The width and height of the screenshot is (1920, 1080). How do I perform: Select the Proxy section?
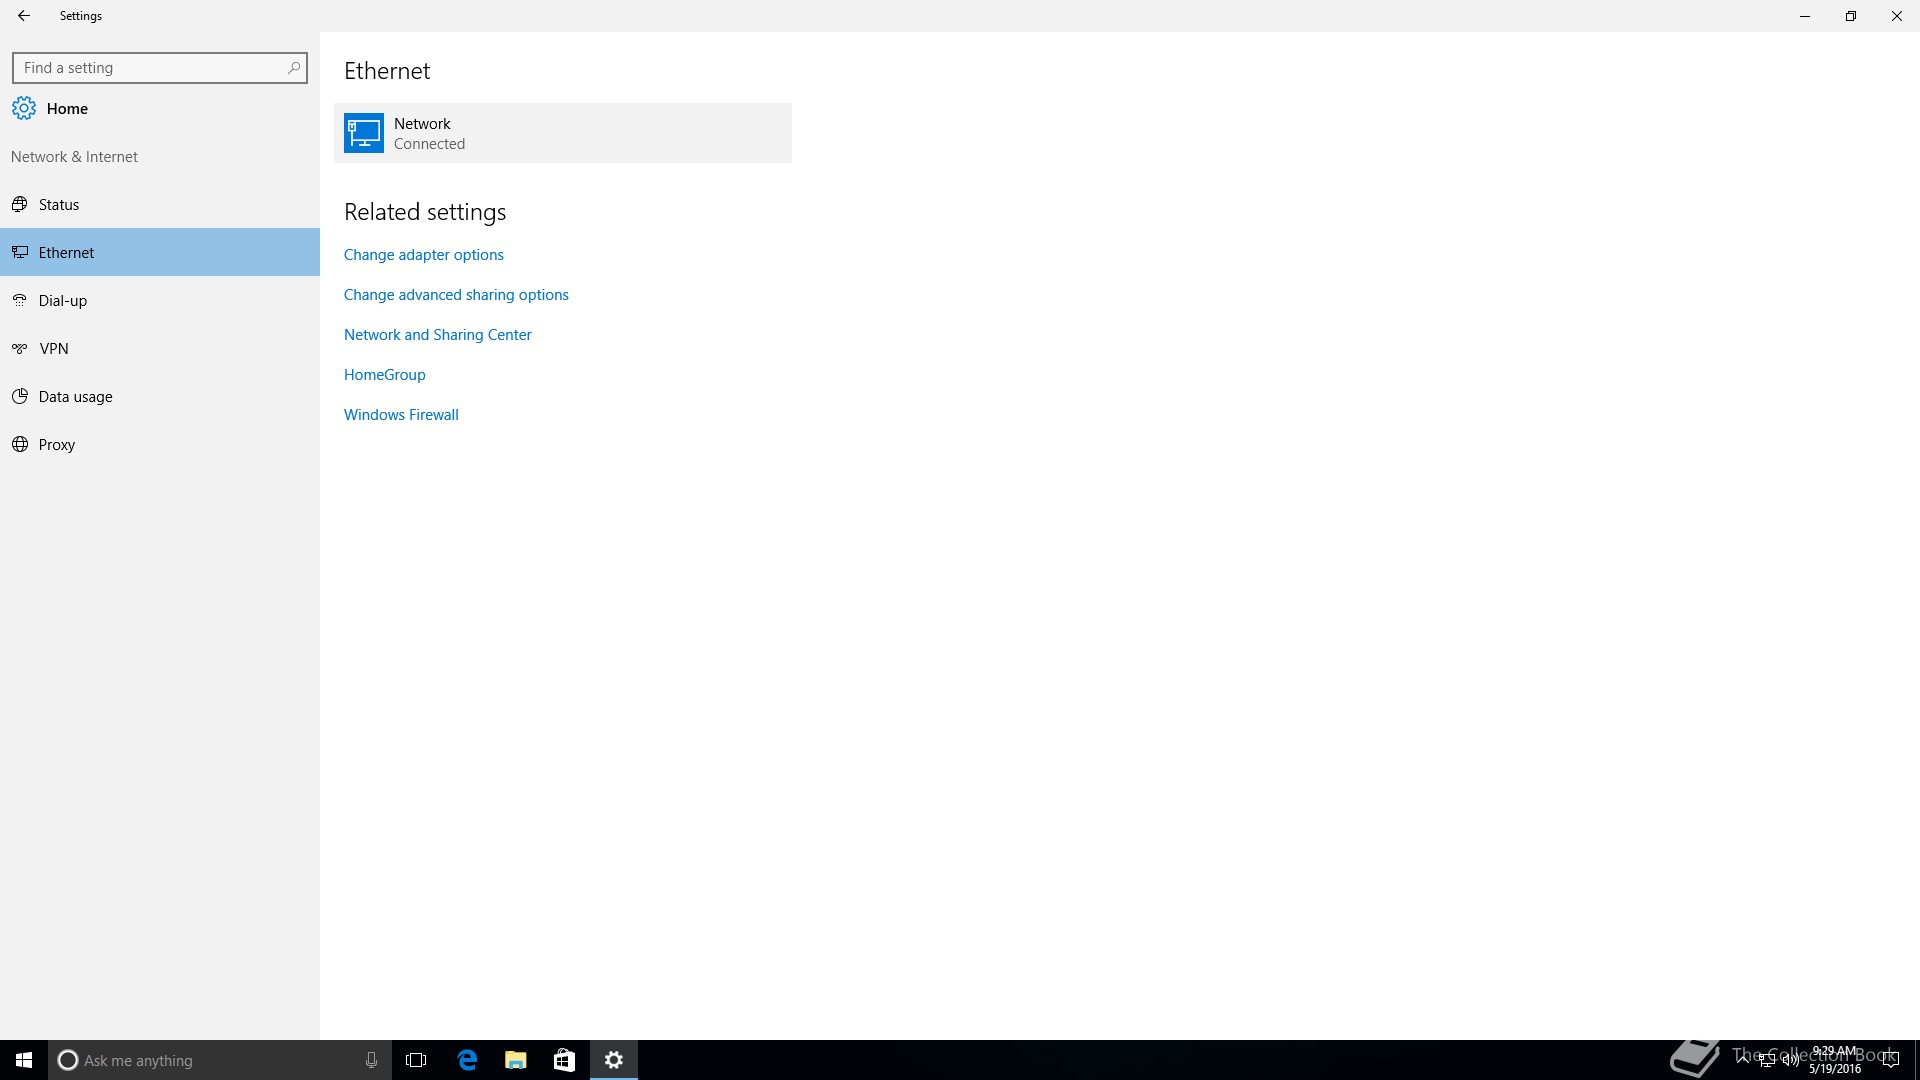[57, 445]
